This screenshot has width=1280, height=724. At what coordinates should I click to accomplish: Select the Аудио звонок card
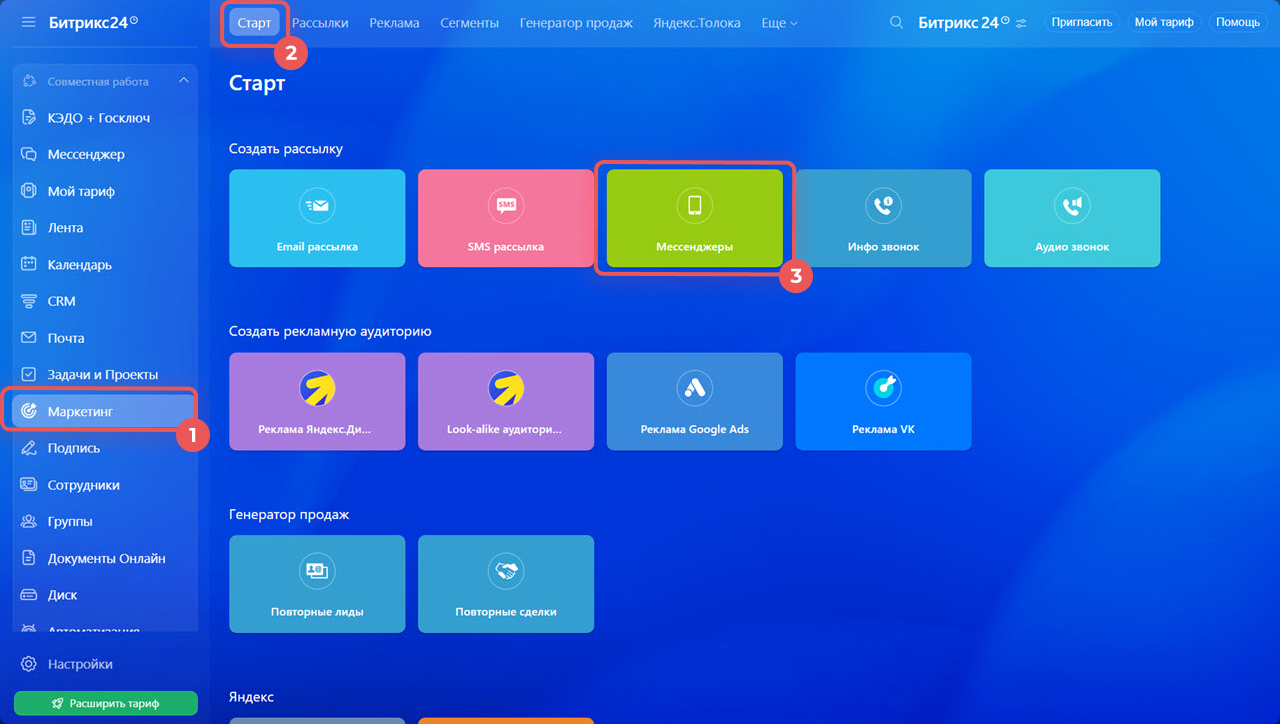pyautogui.click(x=1072, y=218)
